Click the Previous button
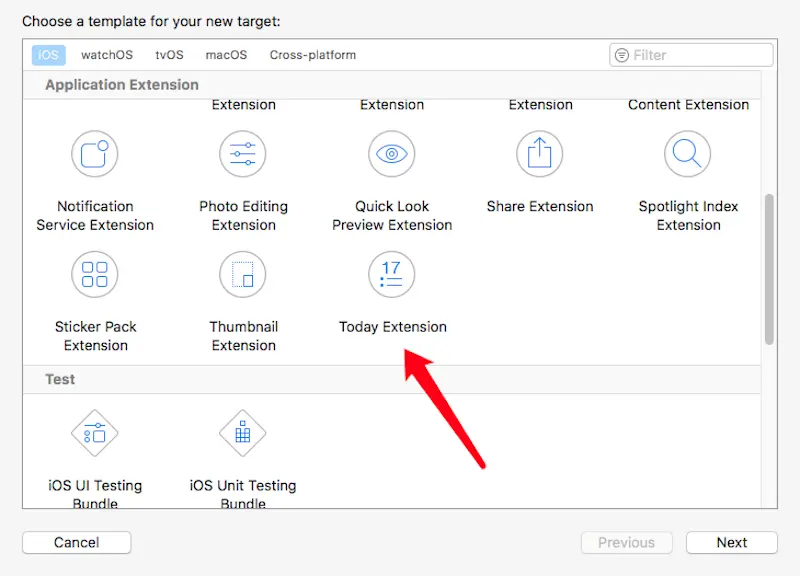800x576 pixels. tap(626, 543)
